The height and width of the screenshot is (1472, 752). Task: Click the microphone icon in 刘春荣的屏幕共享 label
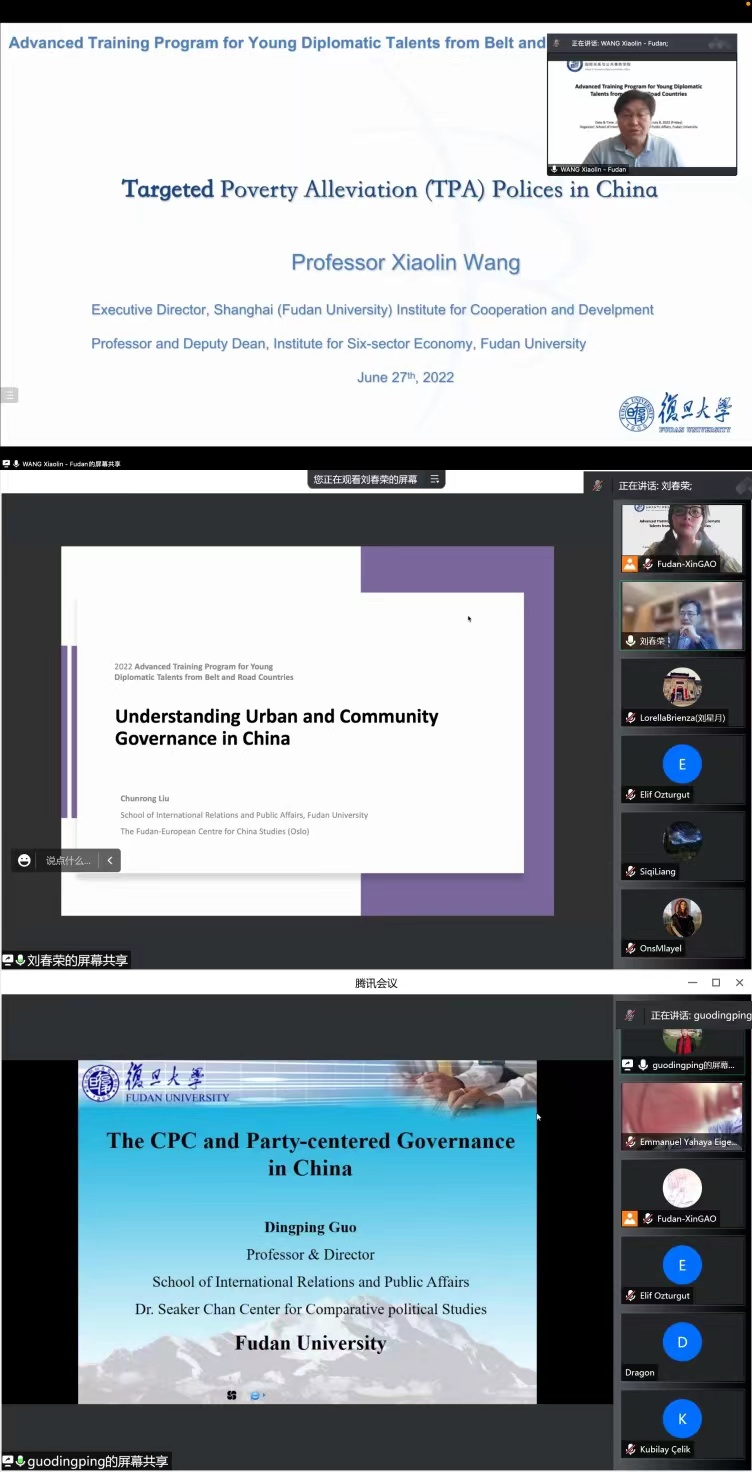tap(20, 960)
